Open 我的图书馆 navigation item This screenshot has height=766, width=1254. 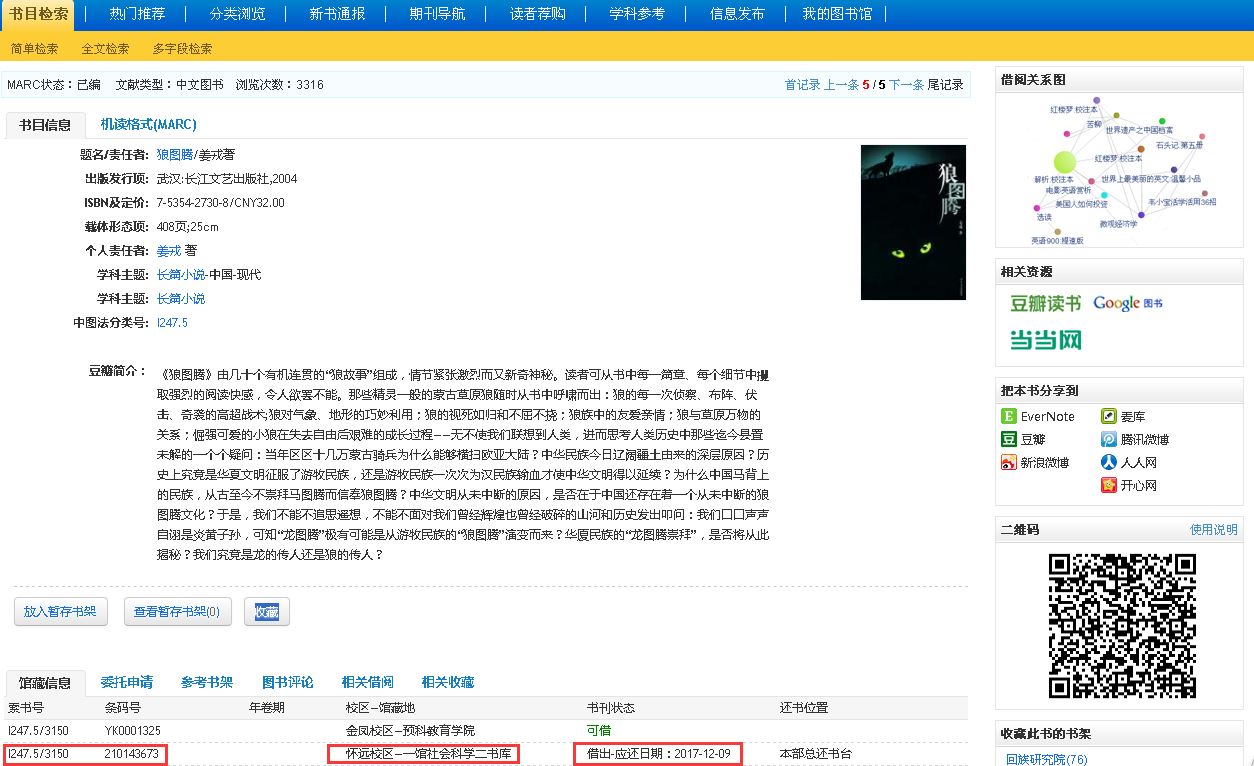[837, 14]
